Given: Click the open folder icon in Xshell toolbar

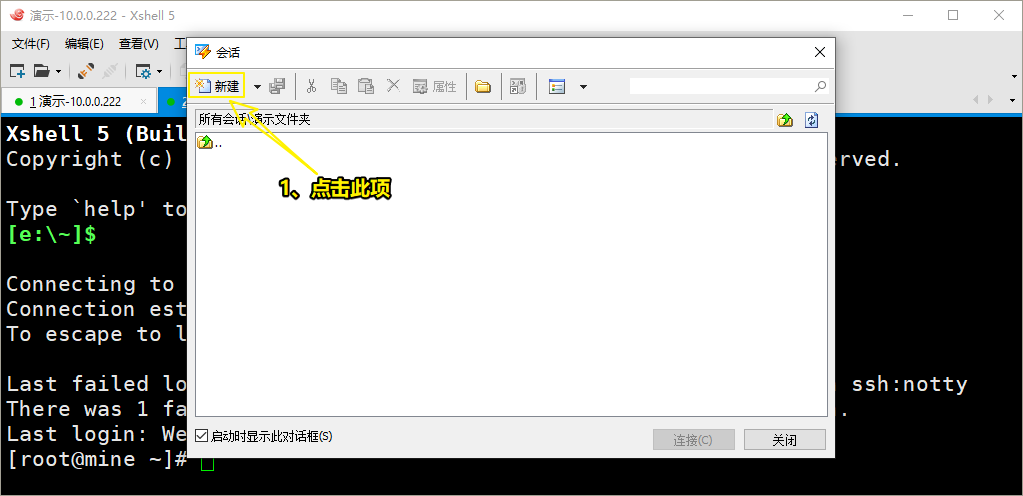Looking at the screenshot, I should (x=41, y=70).
